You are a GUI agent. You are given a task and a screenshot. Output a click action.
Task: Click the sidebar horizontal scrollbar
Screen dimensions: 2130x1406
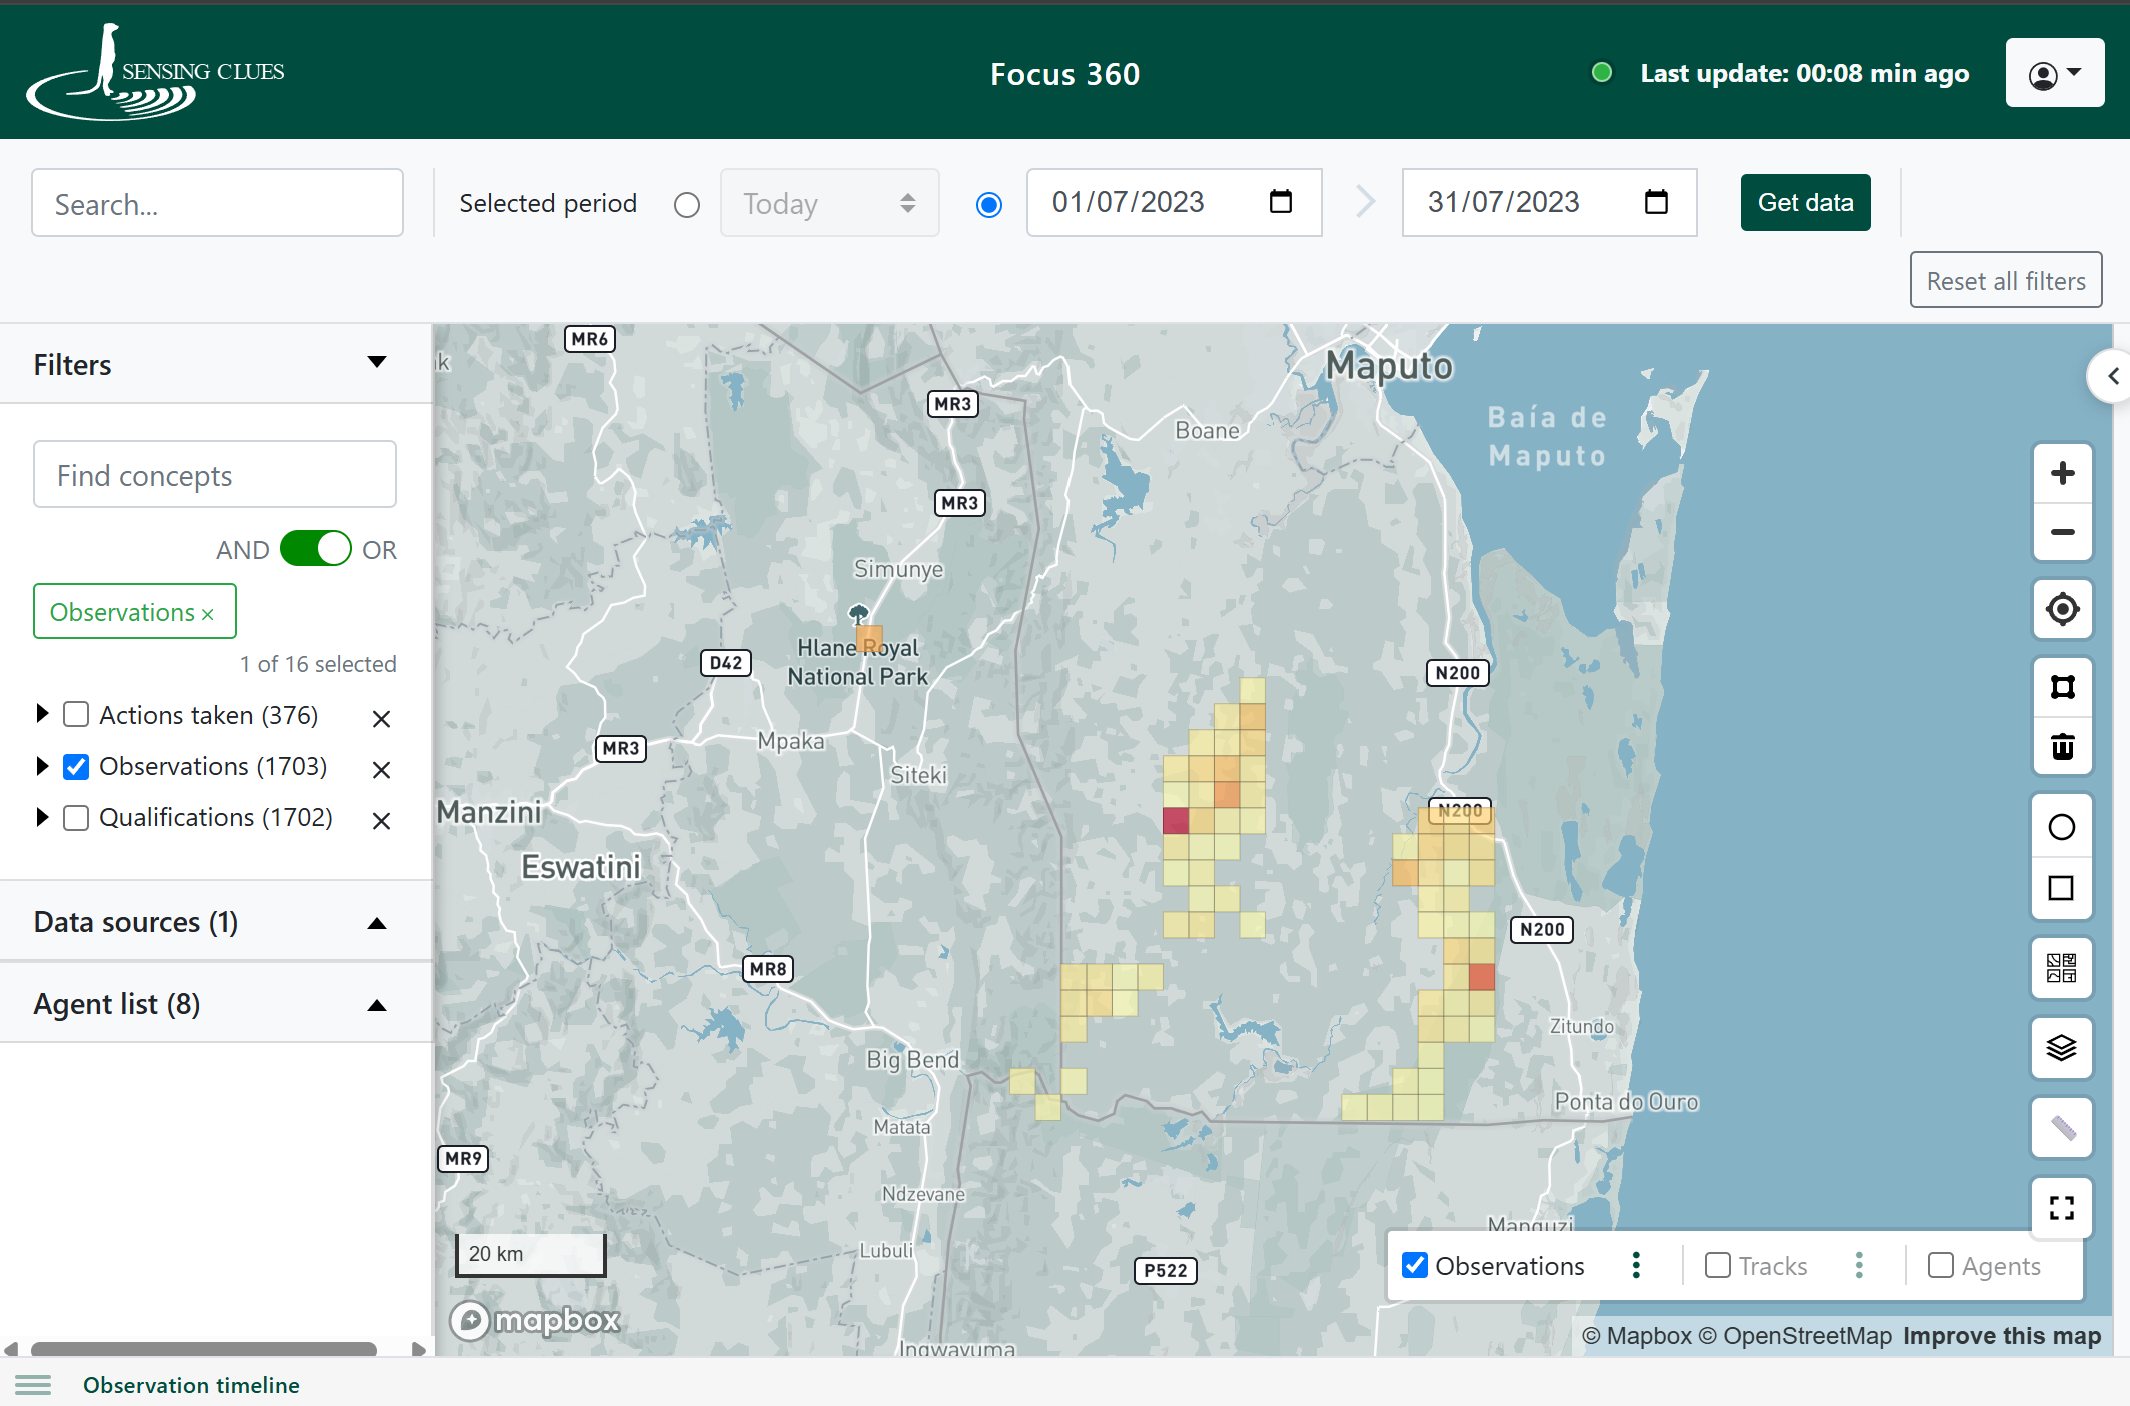coord(203,1349)
